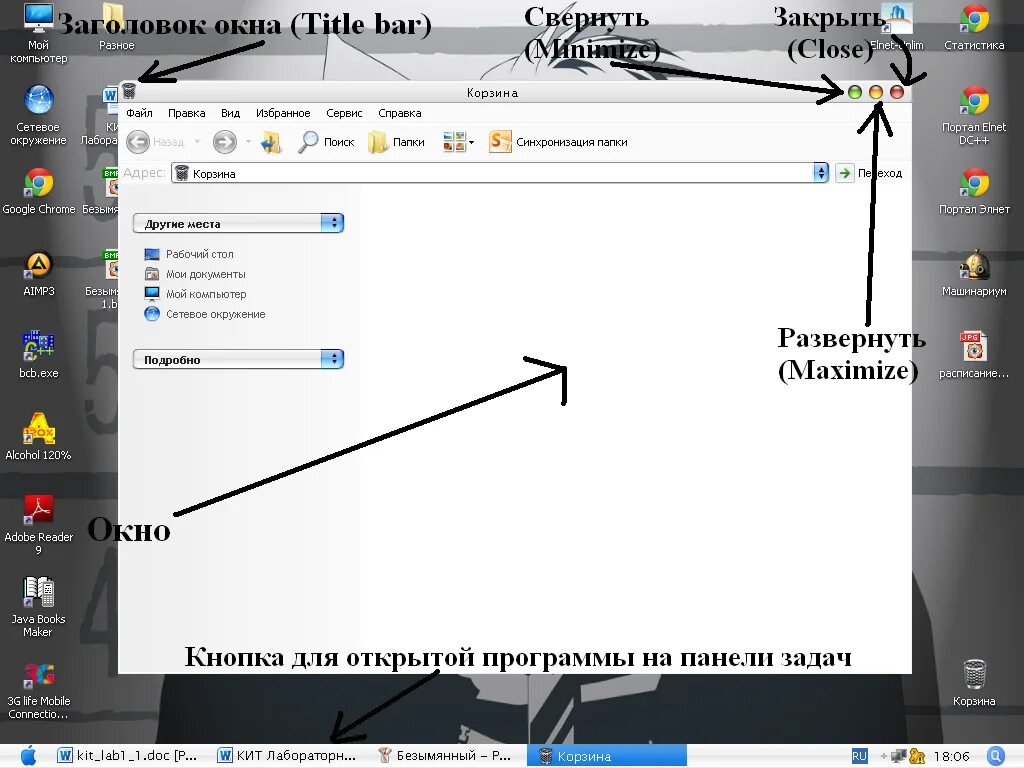Click the forward arrow navigation button
Image resolution: width=1024 pixels, height=768 pixels.
[225, 142]
